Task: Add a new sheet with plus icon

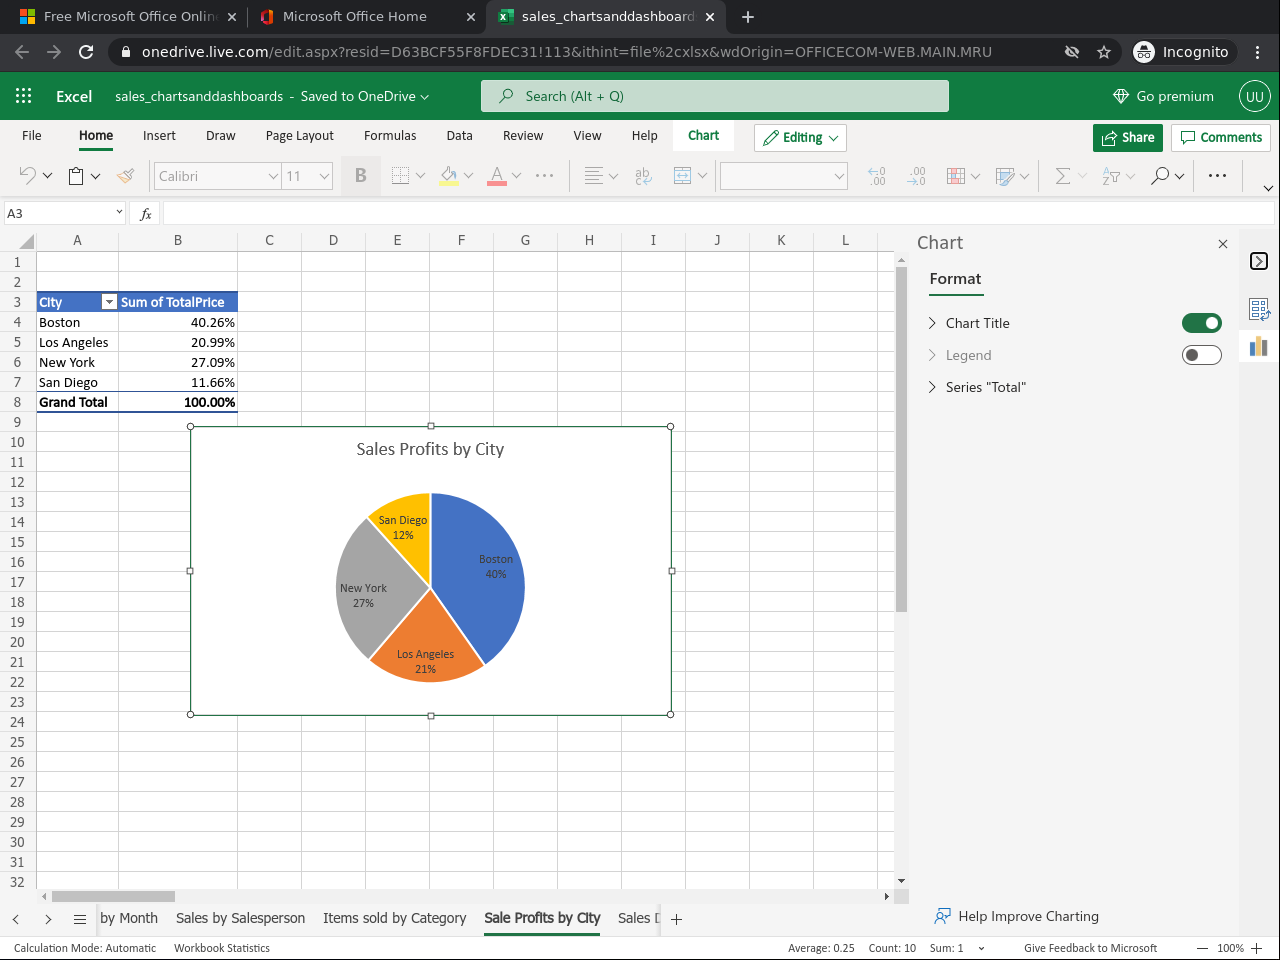Action: click(676, 919)
